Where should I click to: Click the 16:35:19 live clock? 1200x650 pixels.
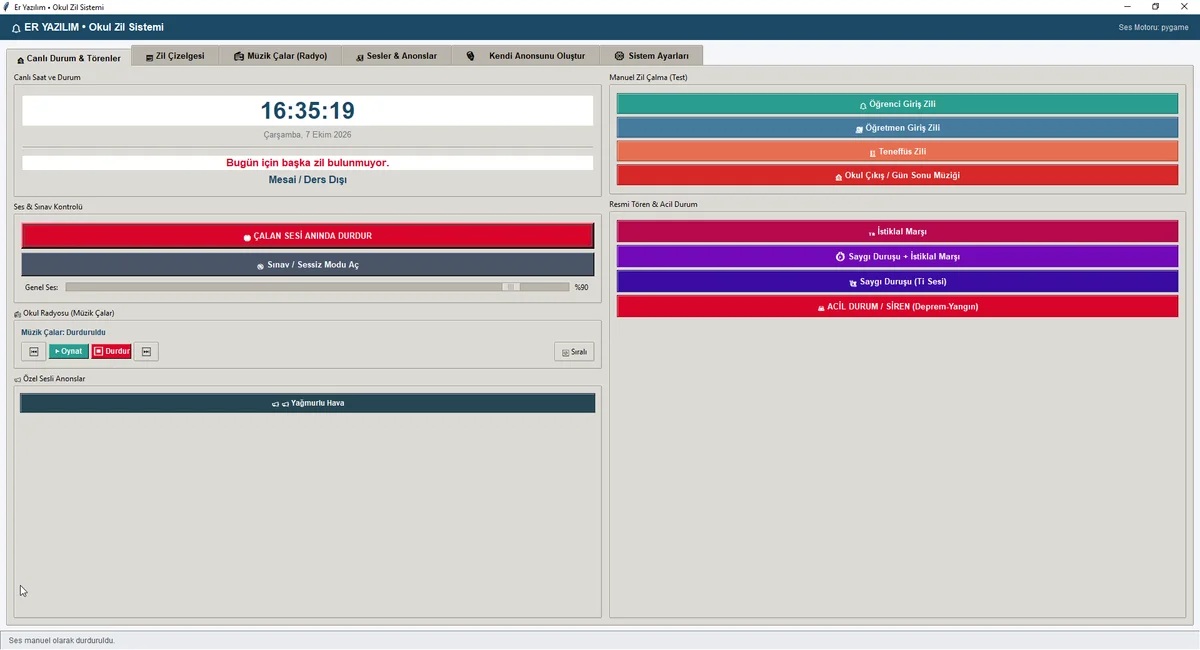pyautogui.click(x=308, y=111)
